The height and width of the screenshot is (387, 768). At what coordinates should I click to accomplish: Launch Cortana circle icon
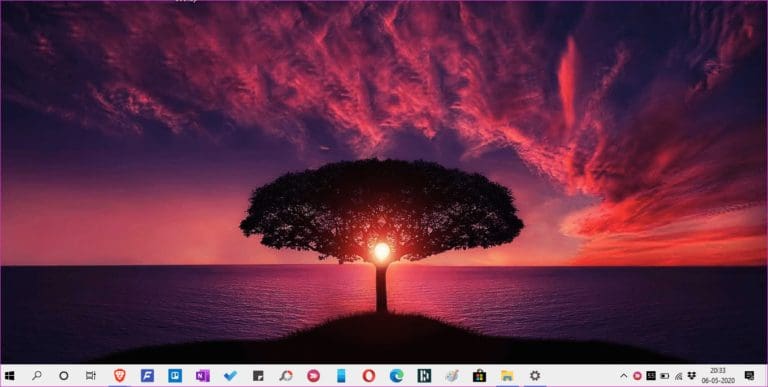(64, 376)
